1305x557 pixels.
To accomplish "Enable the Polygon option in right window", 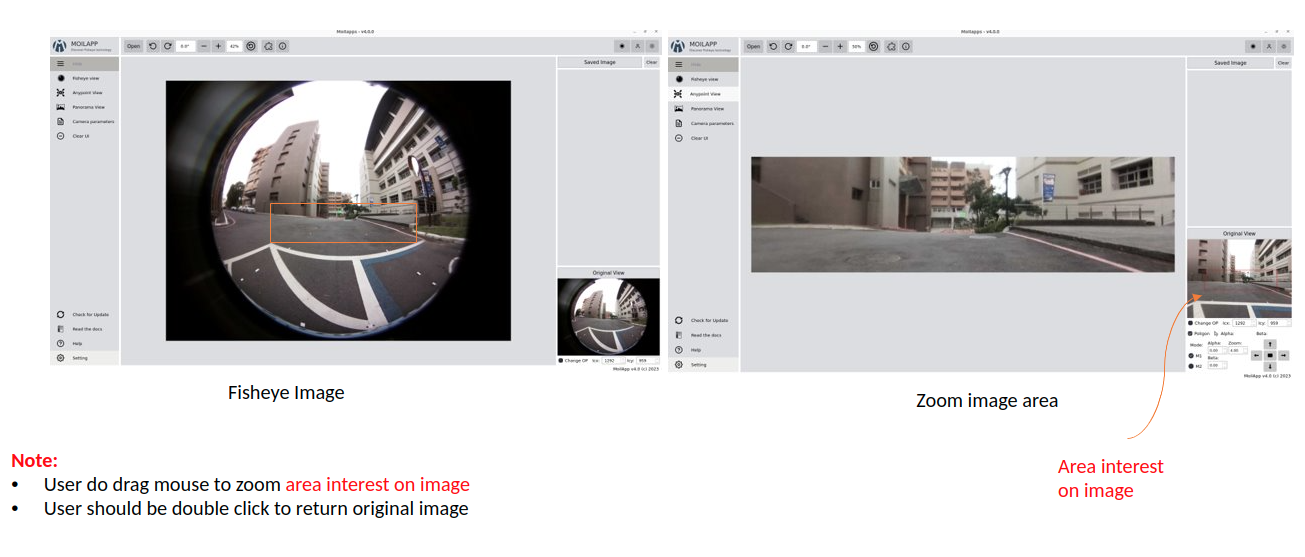I will point(1191,333).
